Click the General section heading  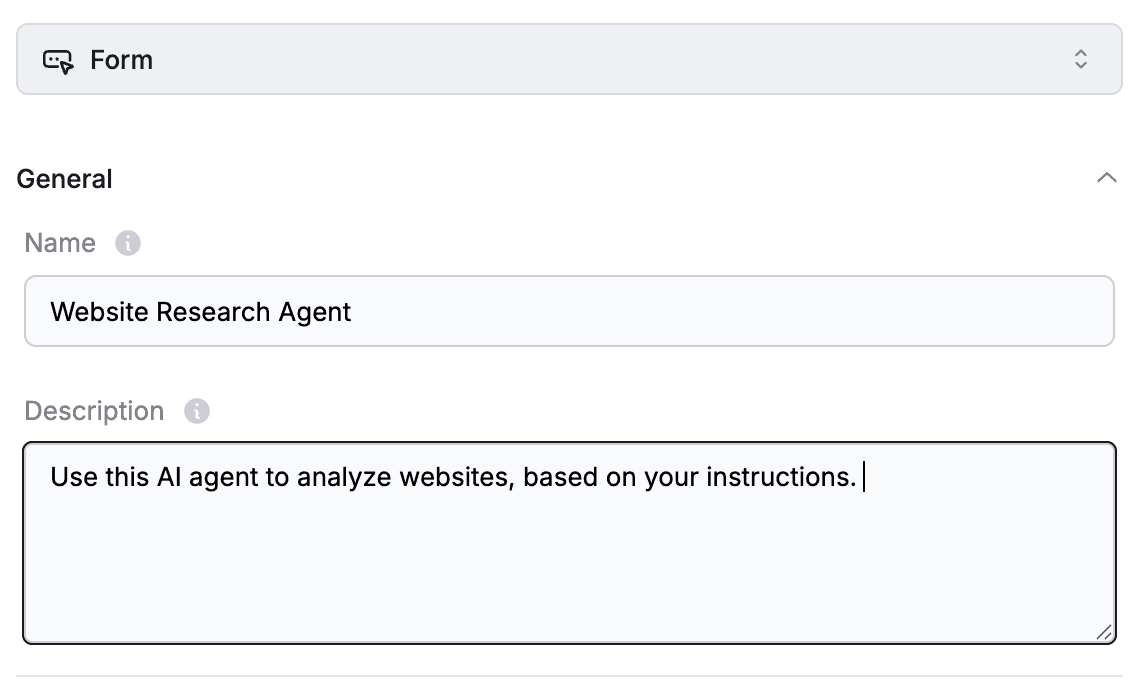click(x=64, y=179)
